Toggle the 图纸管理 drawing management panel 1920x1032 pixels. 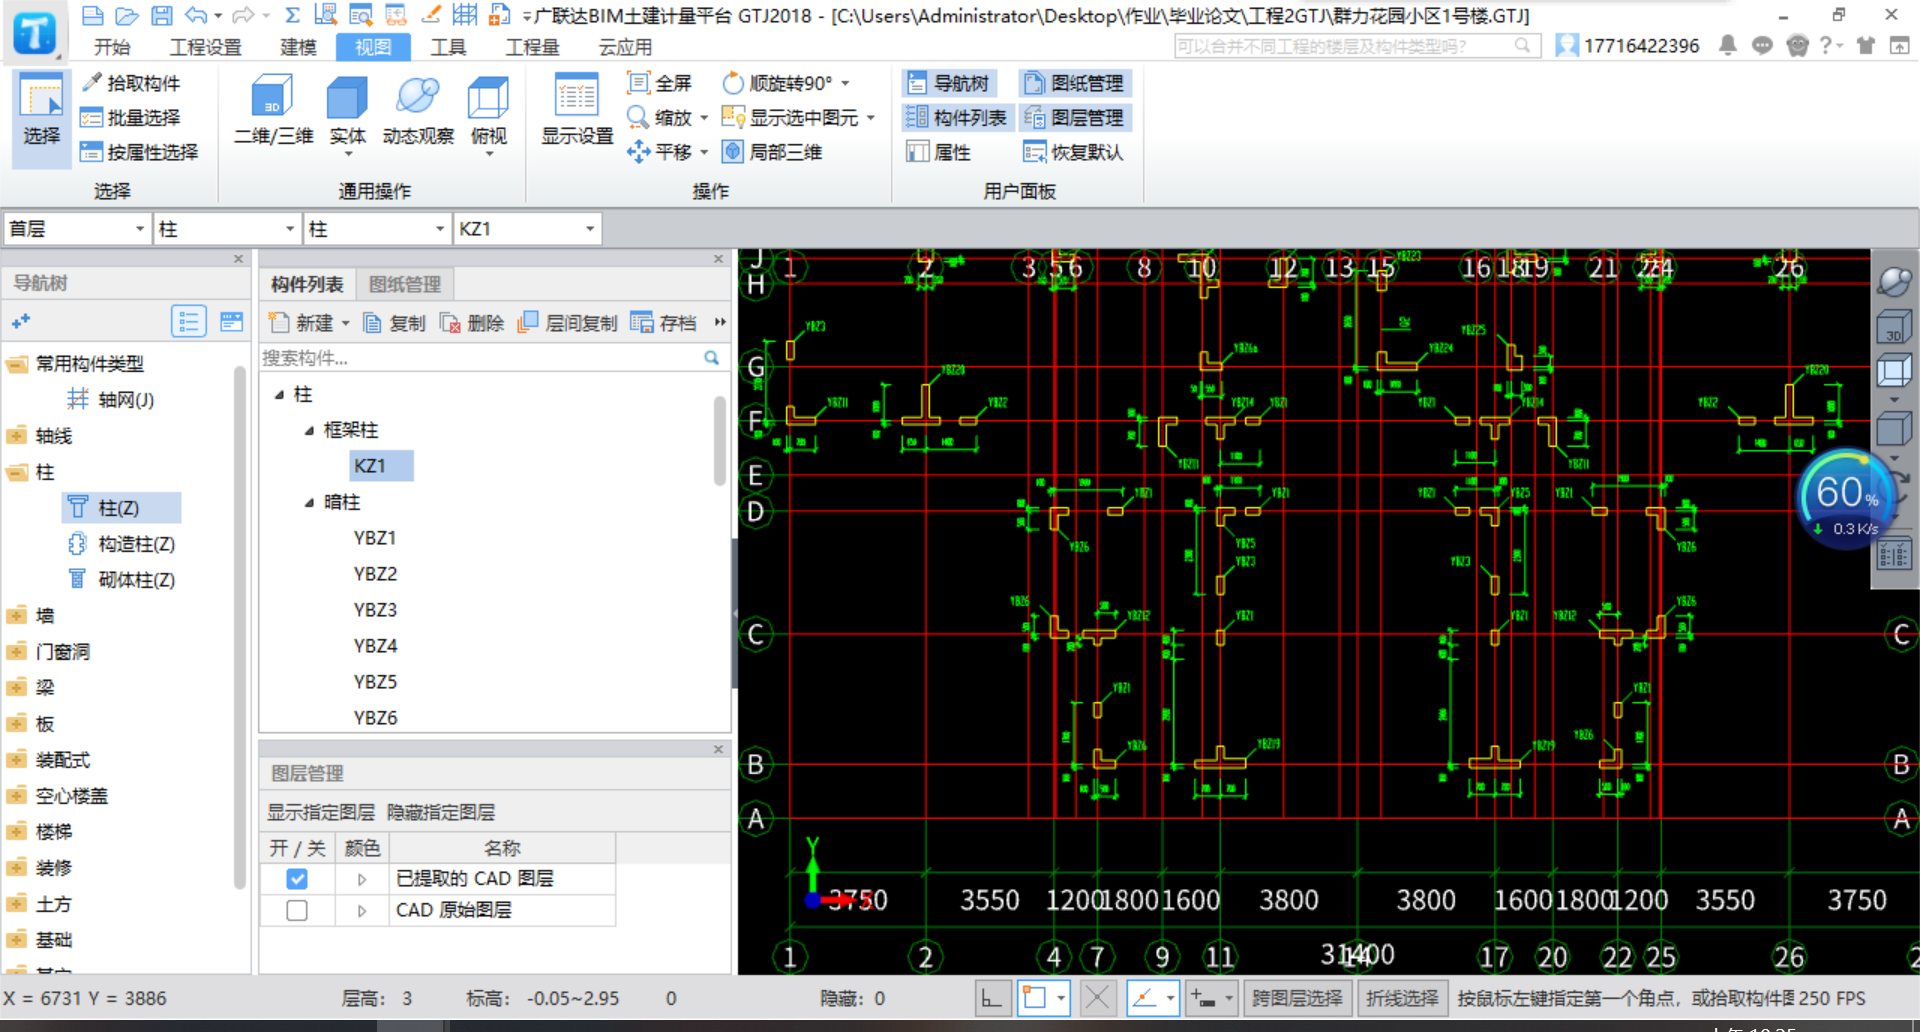click(x=1074, y=83)
